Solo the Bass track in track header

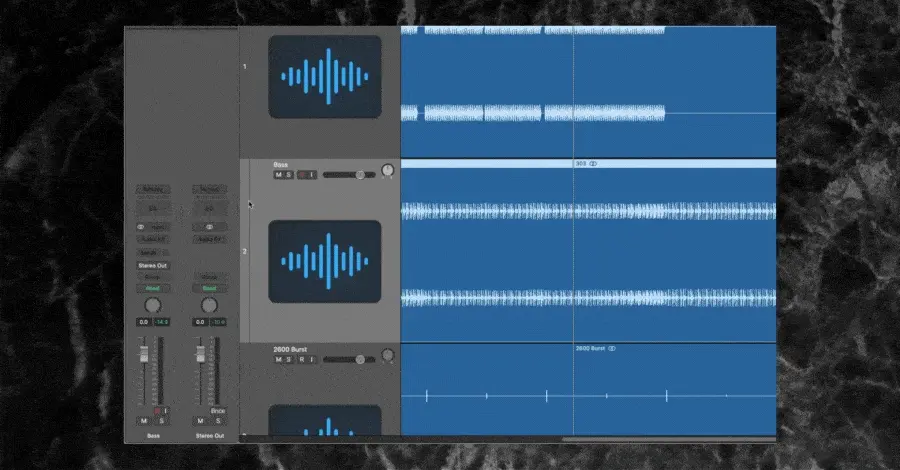pyautogui.click(x=289, y=174)
